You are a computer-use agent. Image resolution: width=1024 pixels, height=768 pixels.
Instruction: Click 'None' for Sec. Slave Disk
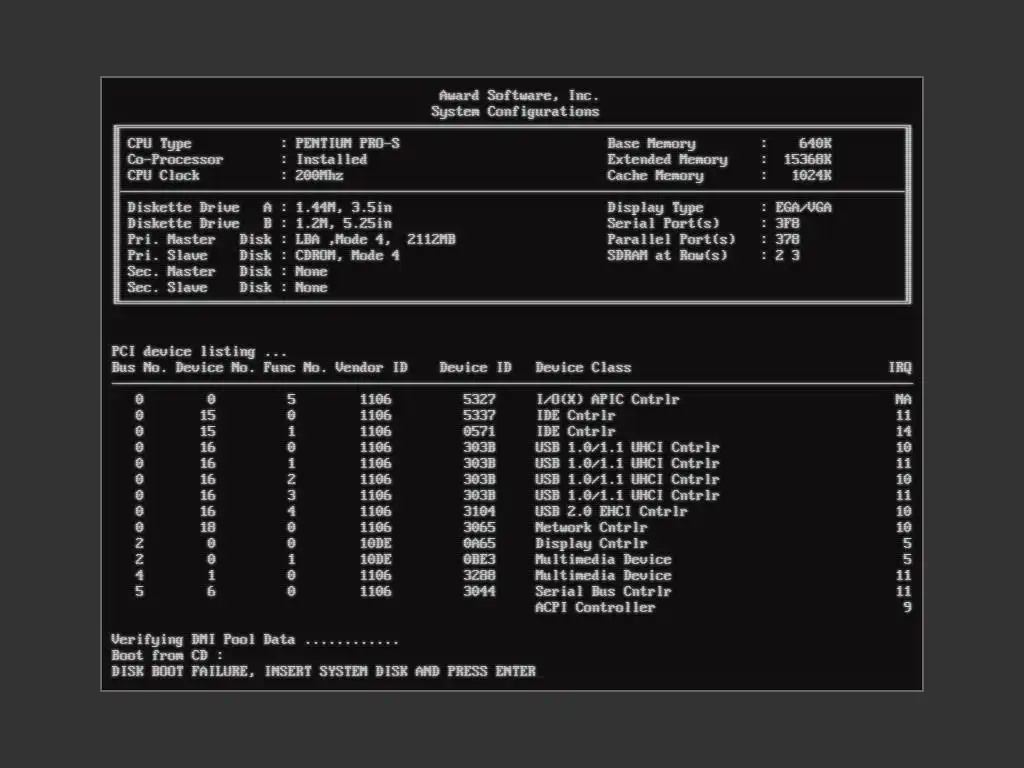[312, 287]
